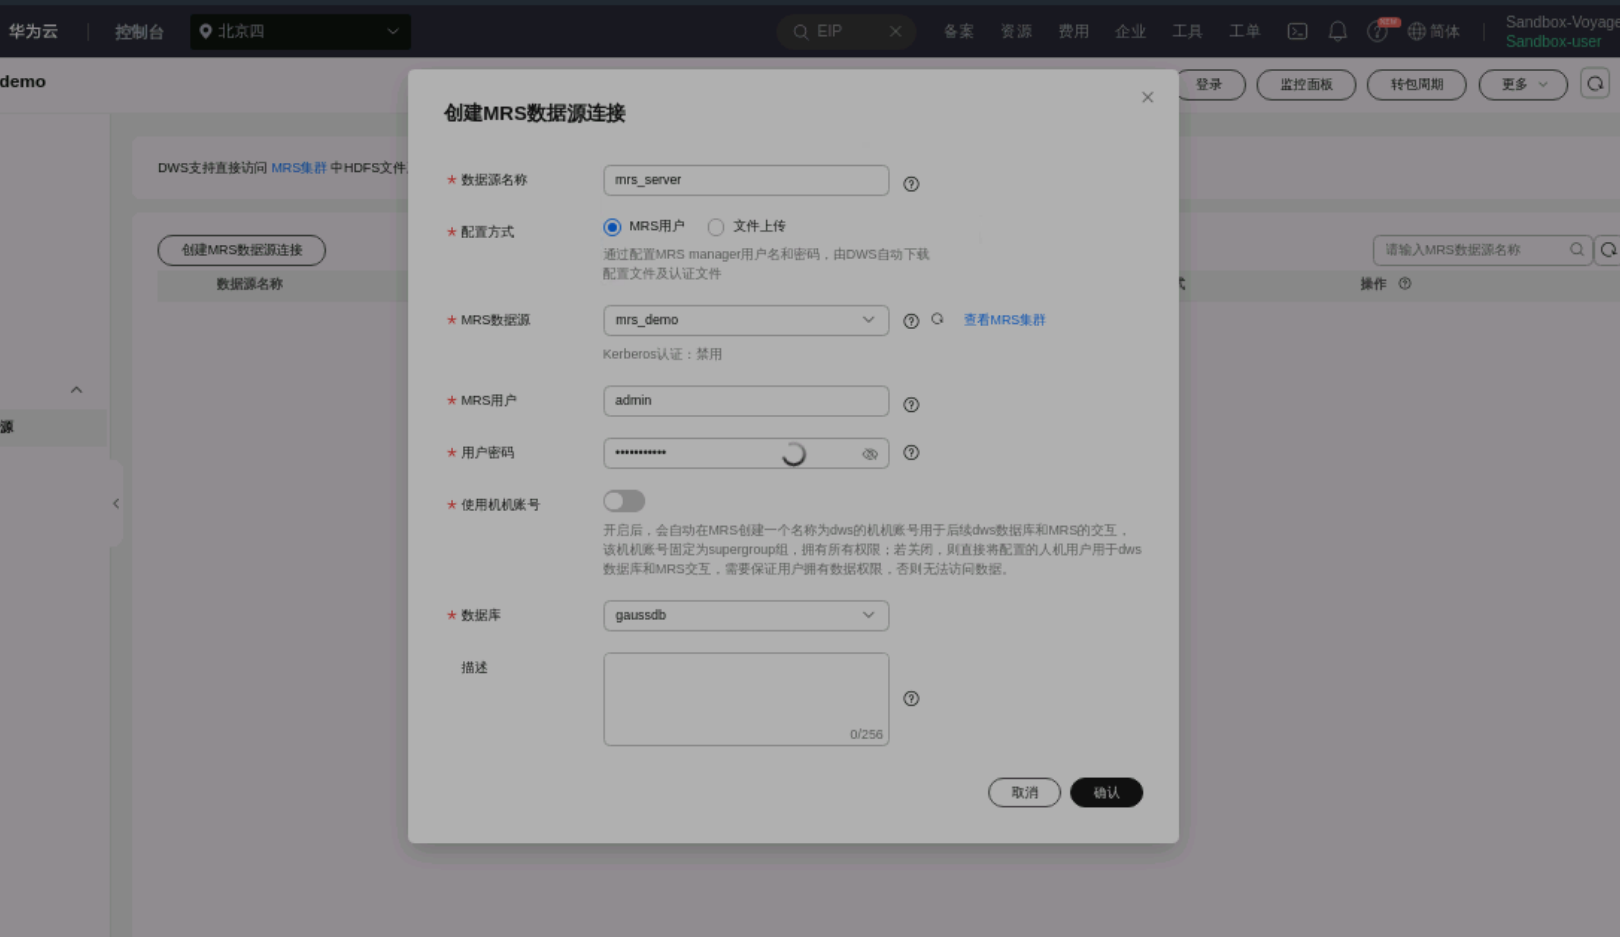
Task: Close the 创建MRS数据源连接 dialog
Action: click(x=1147, y=97)
